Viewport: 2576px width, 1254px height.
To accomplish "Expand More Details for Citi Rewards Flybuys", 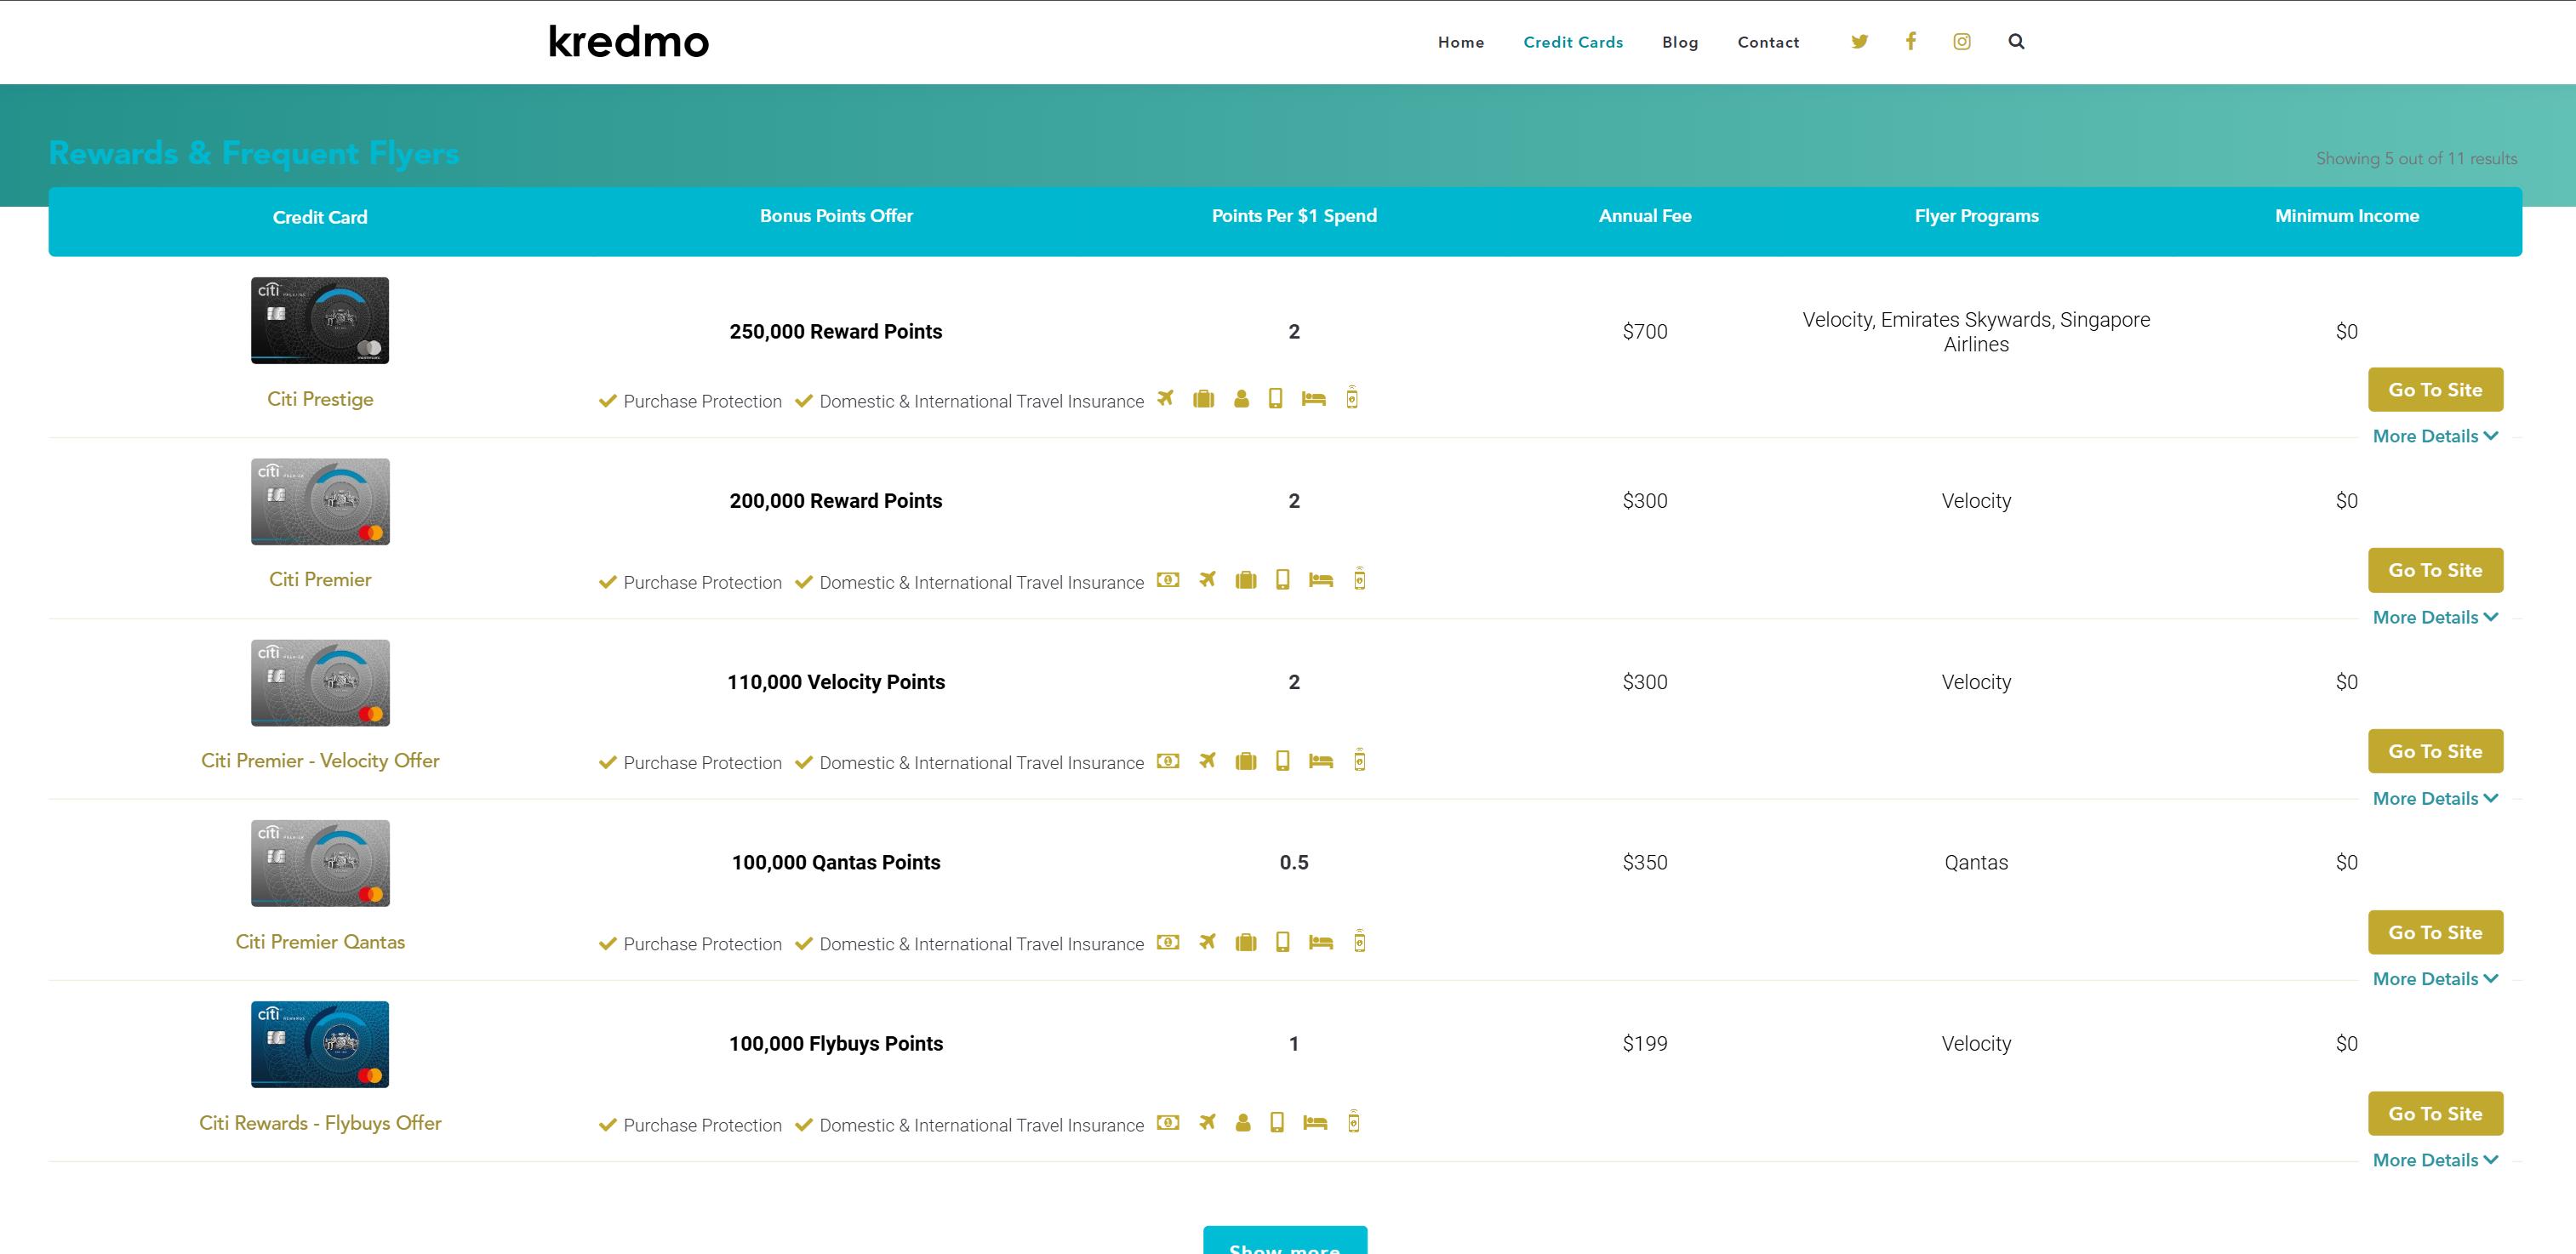I will coord(2434,1160).
